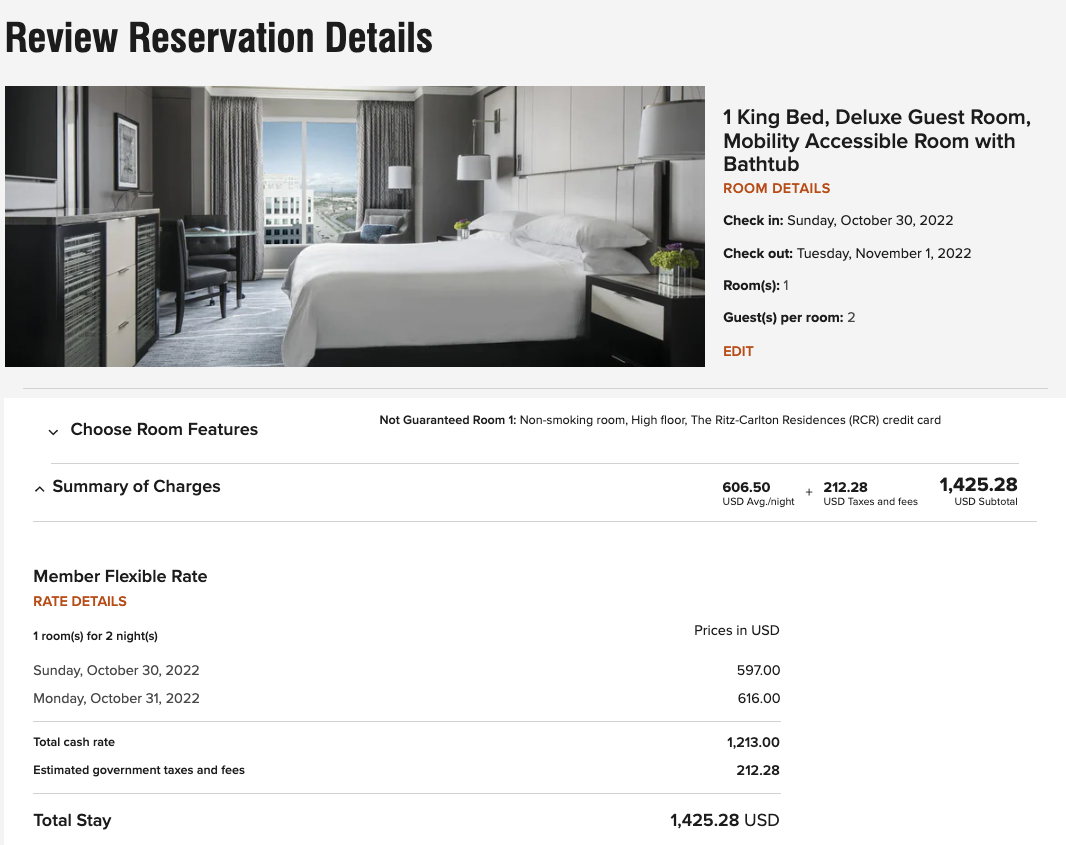Image resolution: width=1066 pixels, height=845 pixels.
Task: Click the Member Flexible Rate heading
Action: click(120, 576)
